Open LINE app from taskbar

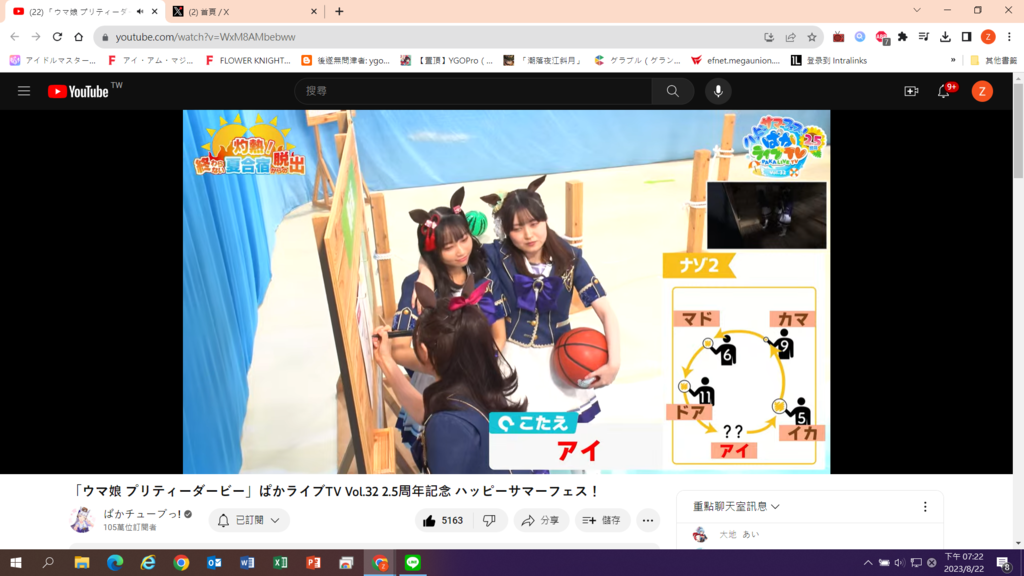(x=413, y=562)
